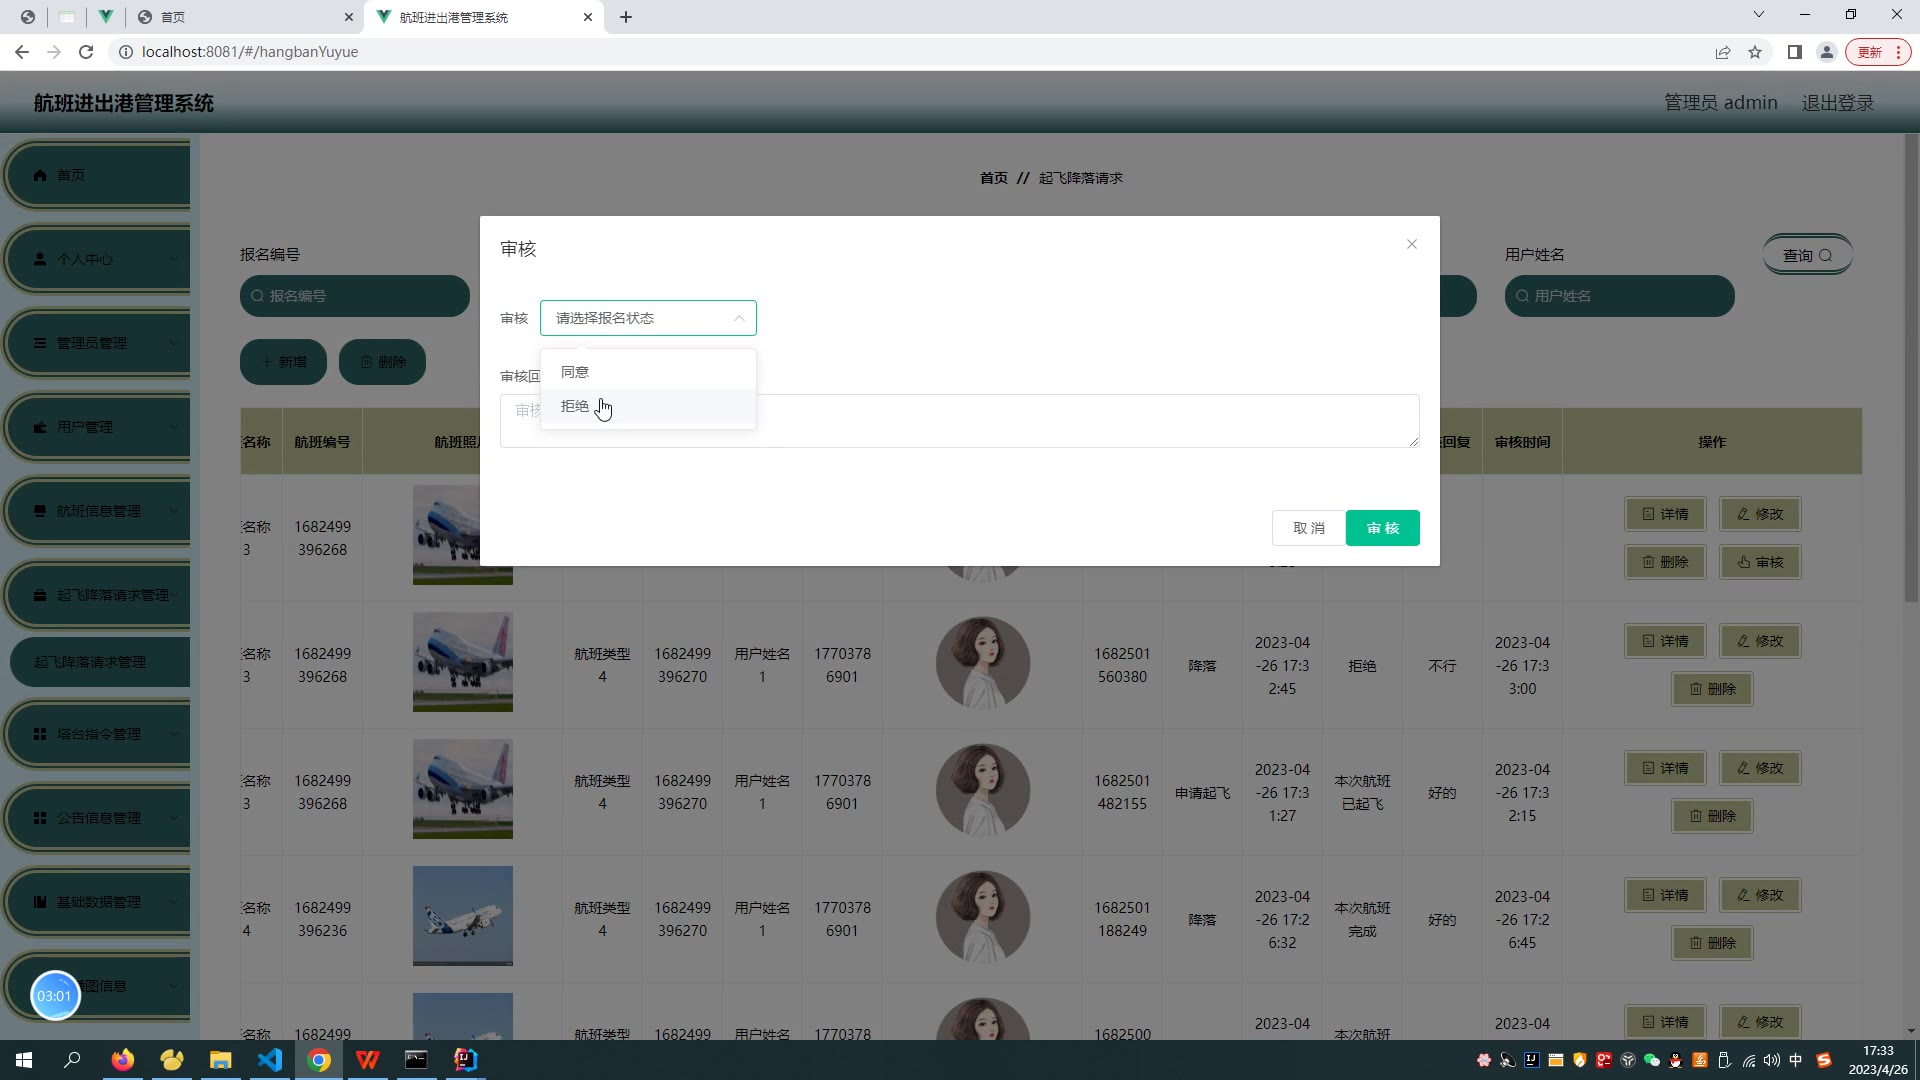Open Visual Studio Code from the taskbar
Screen dimensions: 1920x1080
pyautogui.click(x=270, y=1060)
